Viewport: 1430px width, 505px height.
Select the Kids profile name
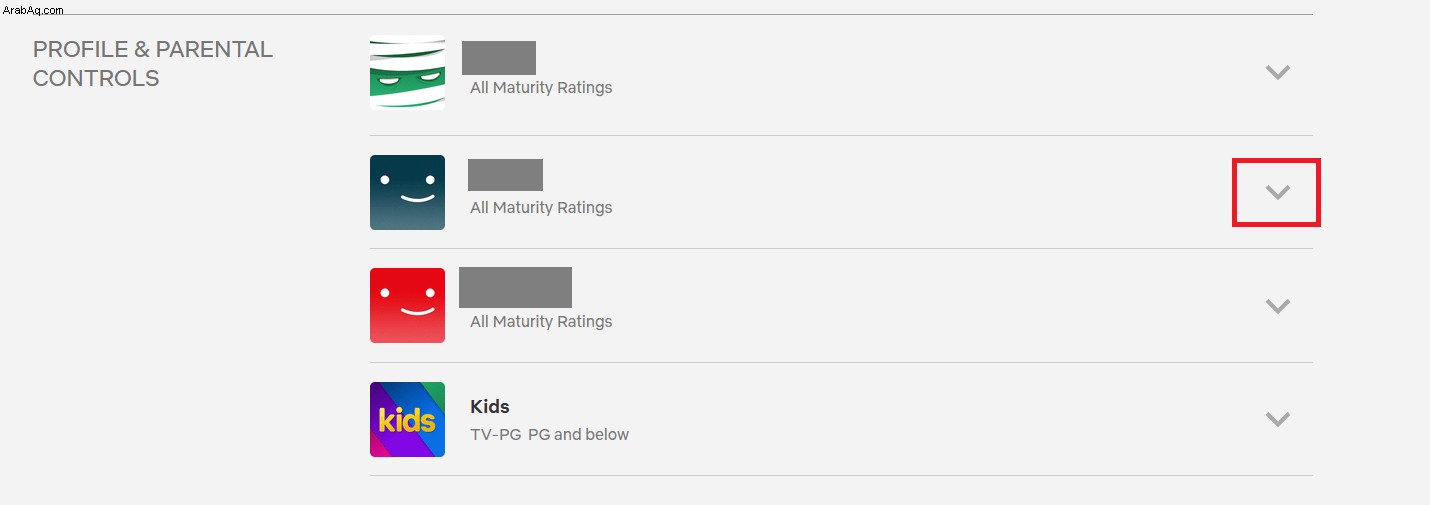click(490, 407)
